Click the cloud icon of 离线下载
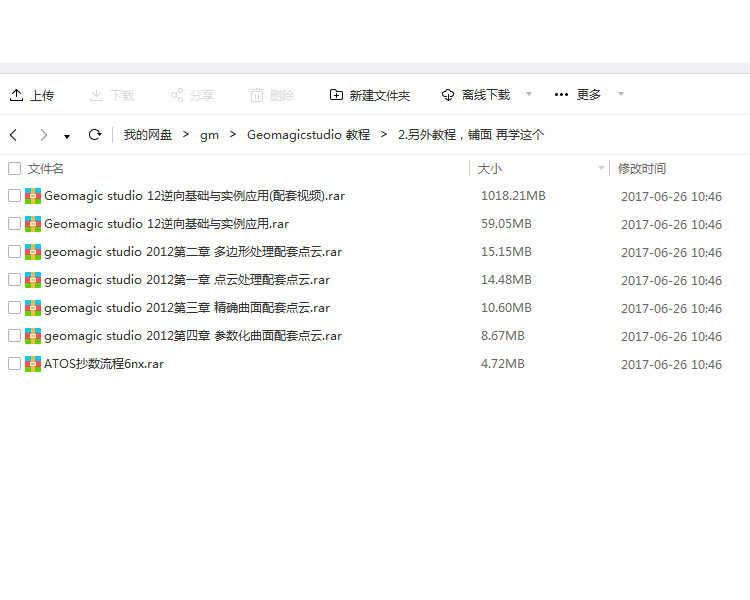 [x=448, y=95]
